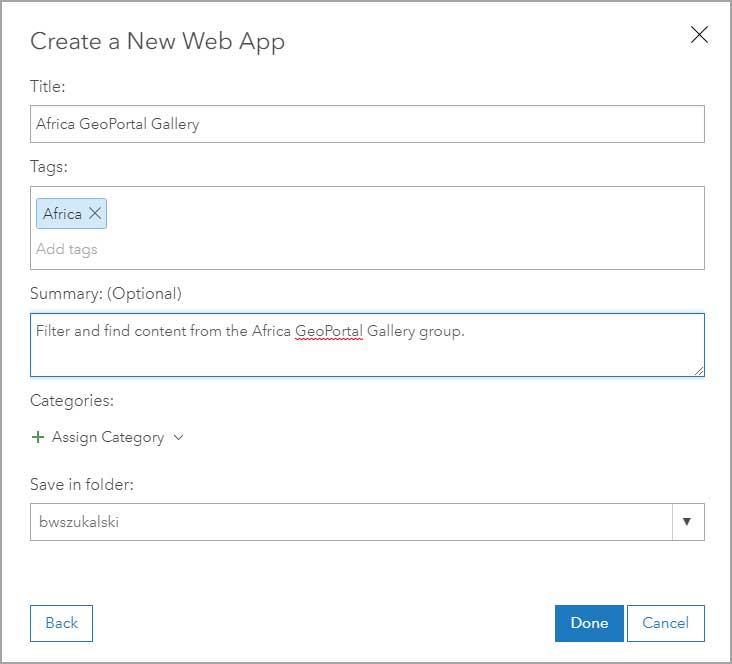The height and width of the screenshot is (664, 732).
Task: Click the Assign Category text link
Action: tap(108, 437)
